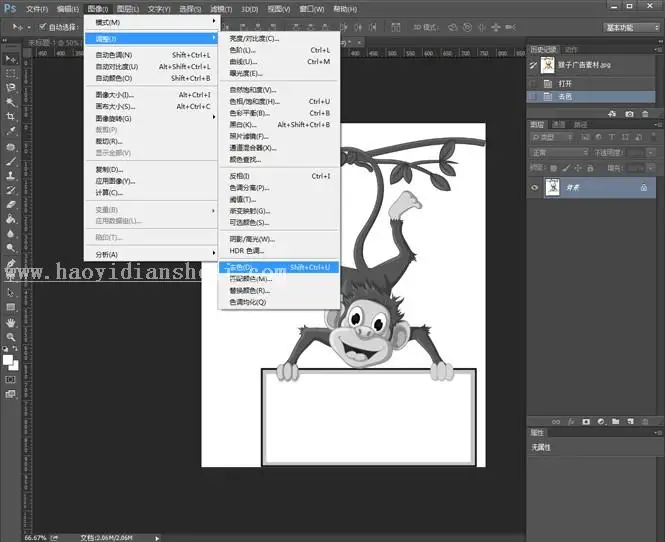Screen dimensions: 665x542
Task: Open opacity dropdown arrow
Action: click(x=652, y=153)
